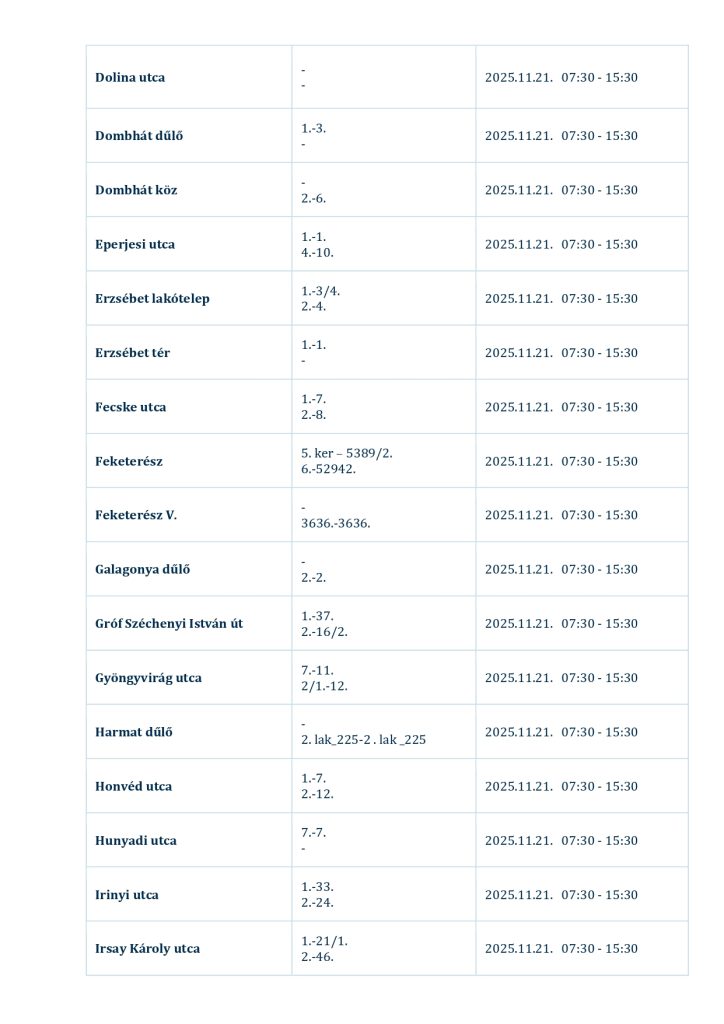The height and width of the screenshot is (1024, 724).
Task: Click the Honvéd utca street name
Action: 133,786
